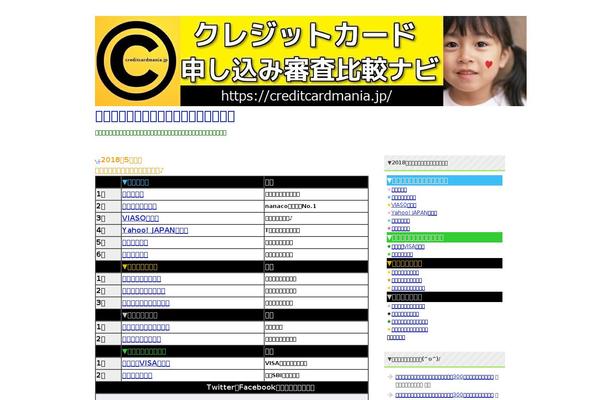The width and height of the screenshot is (600, 400).
Task: Select the orange '2018 5' article heading
Action: pos(121,160)
